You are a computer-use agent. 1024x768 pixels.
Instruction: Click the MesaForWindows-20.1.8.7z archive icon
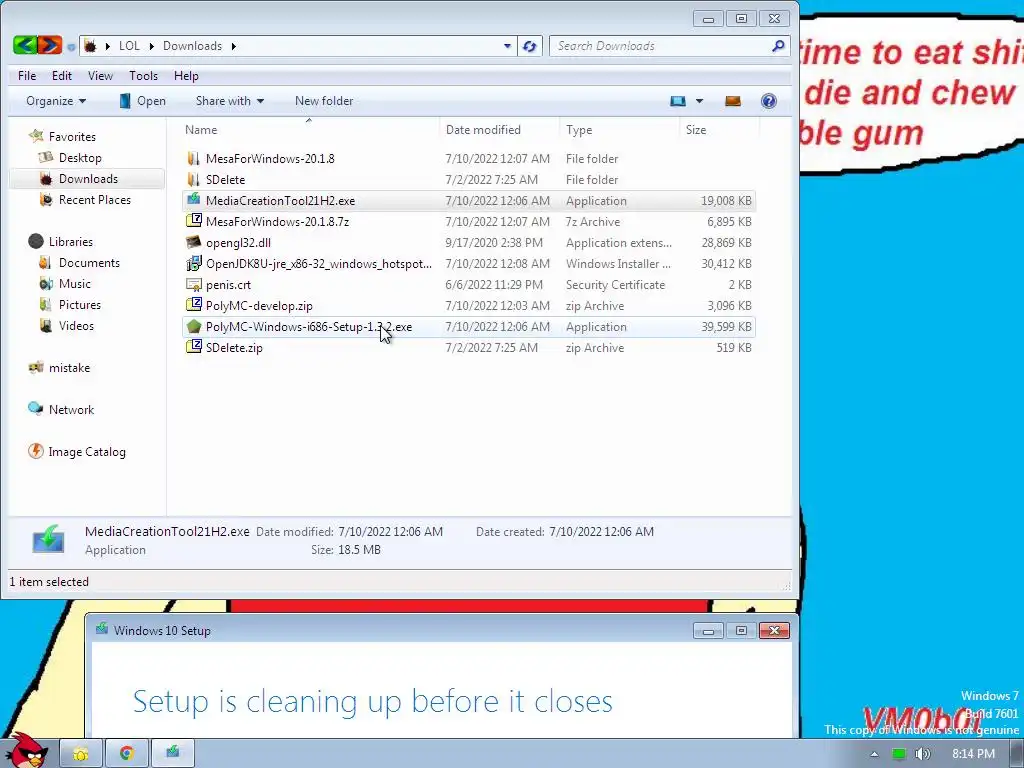tap(193, 221)
